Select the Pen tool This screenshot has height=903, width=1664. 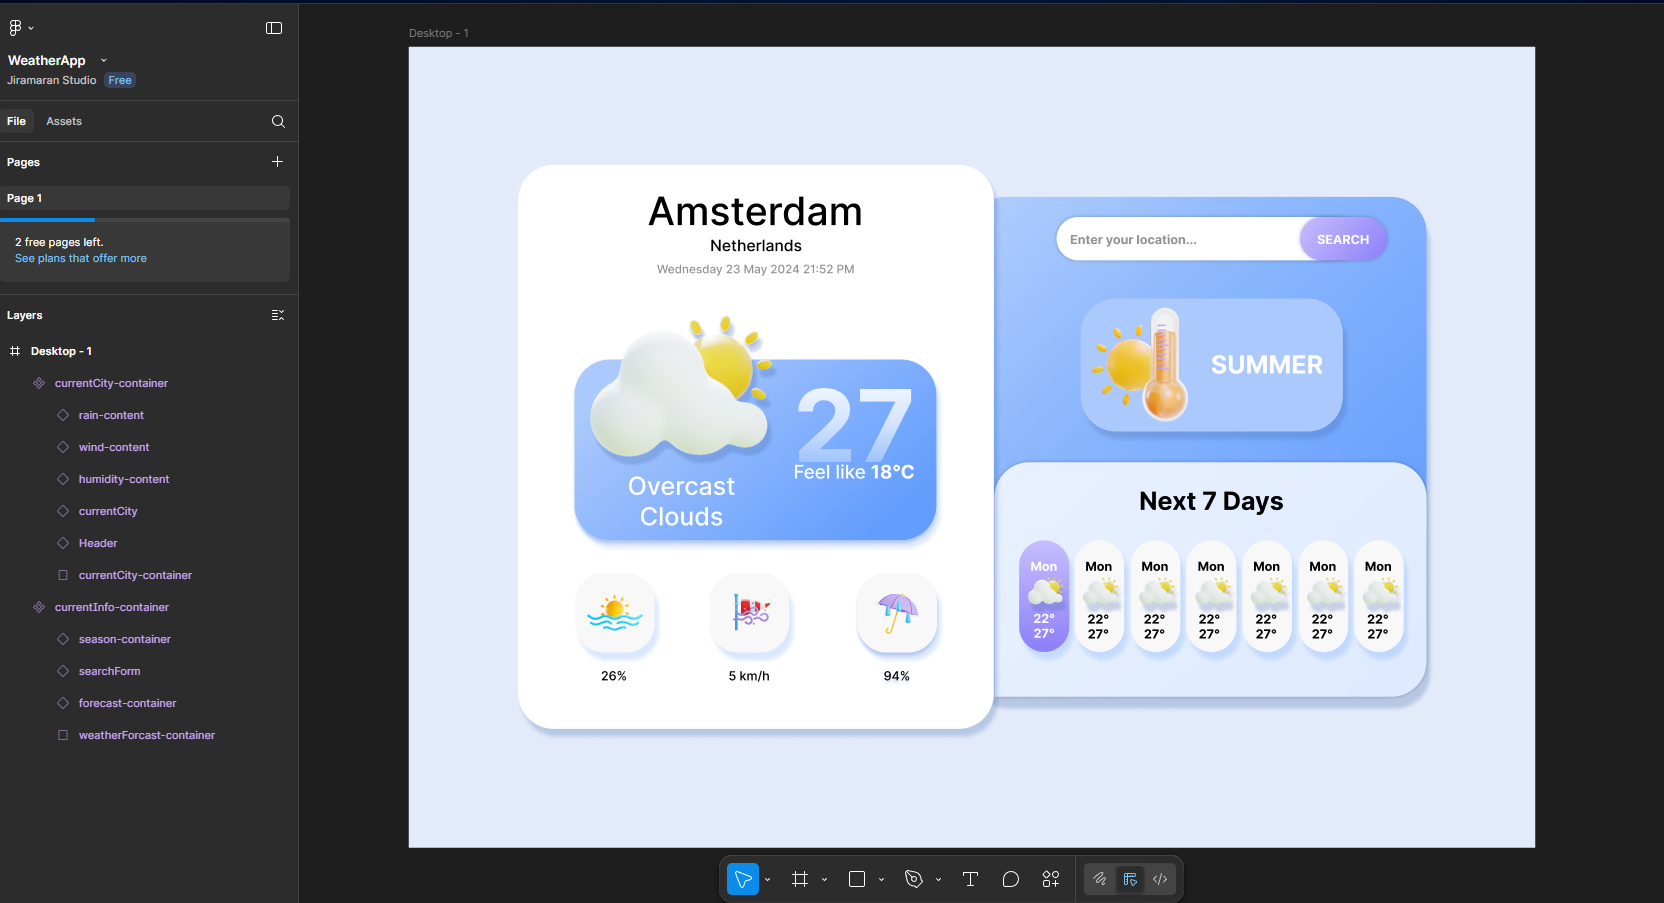[913, 879]
